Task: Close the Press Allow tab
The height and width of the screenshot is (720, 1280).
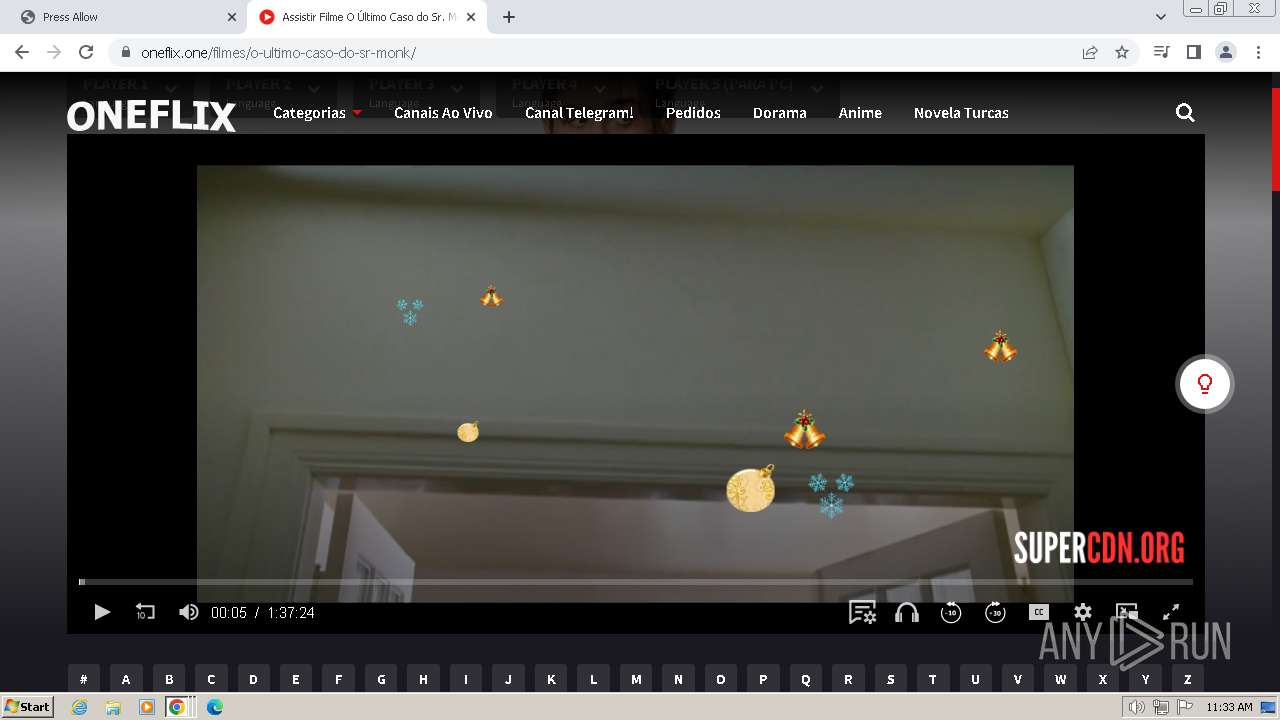Action: (232, 17)
